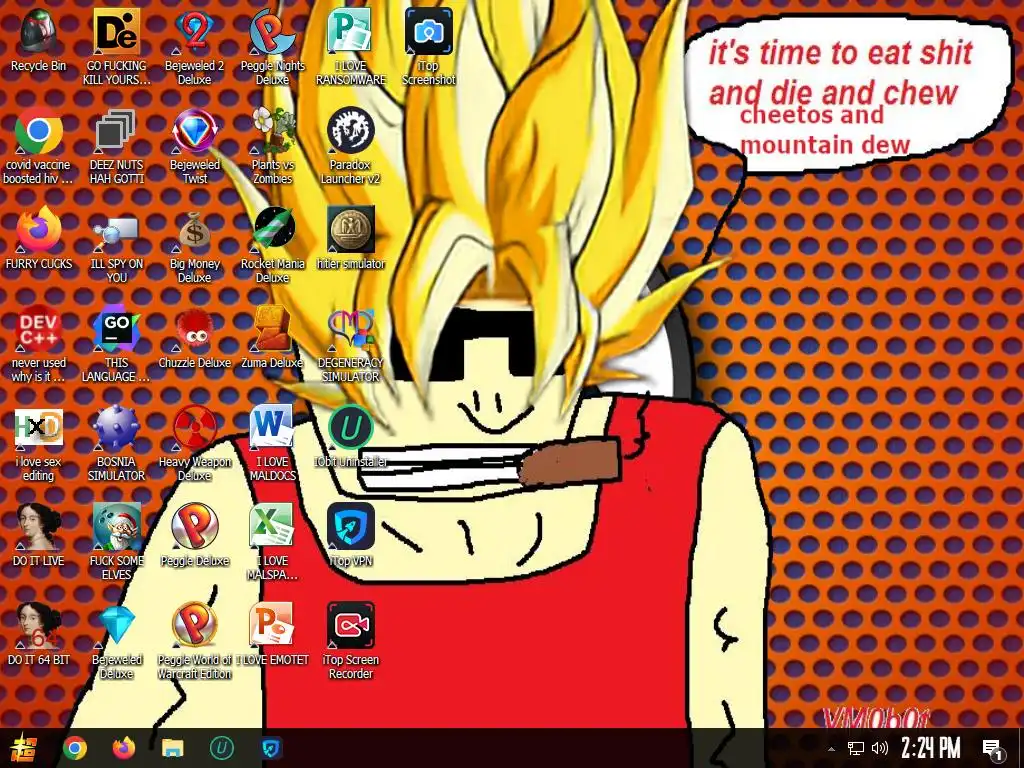Expand the hidden system tray icons
The image size is (1024, 768).
click(x=831, y=749)
